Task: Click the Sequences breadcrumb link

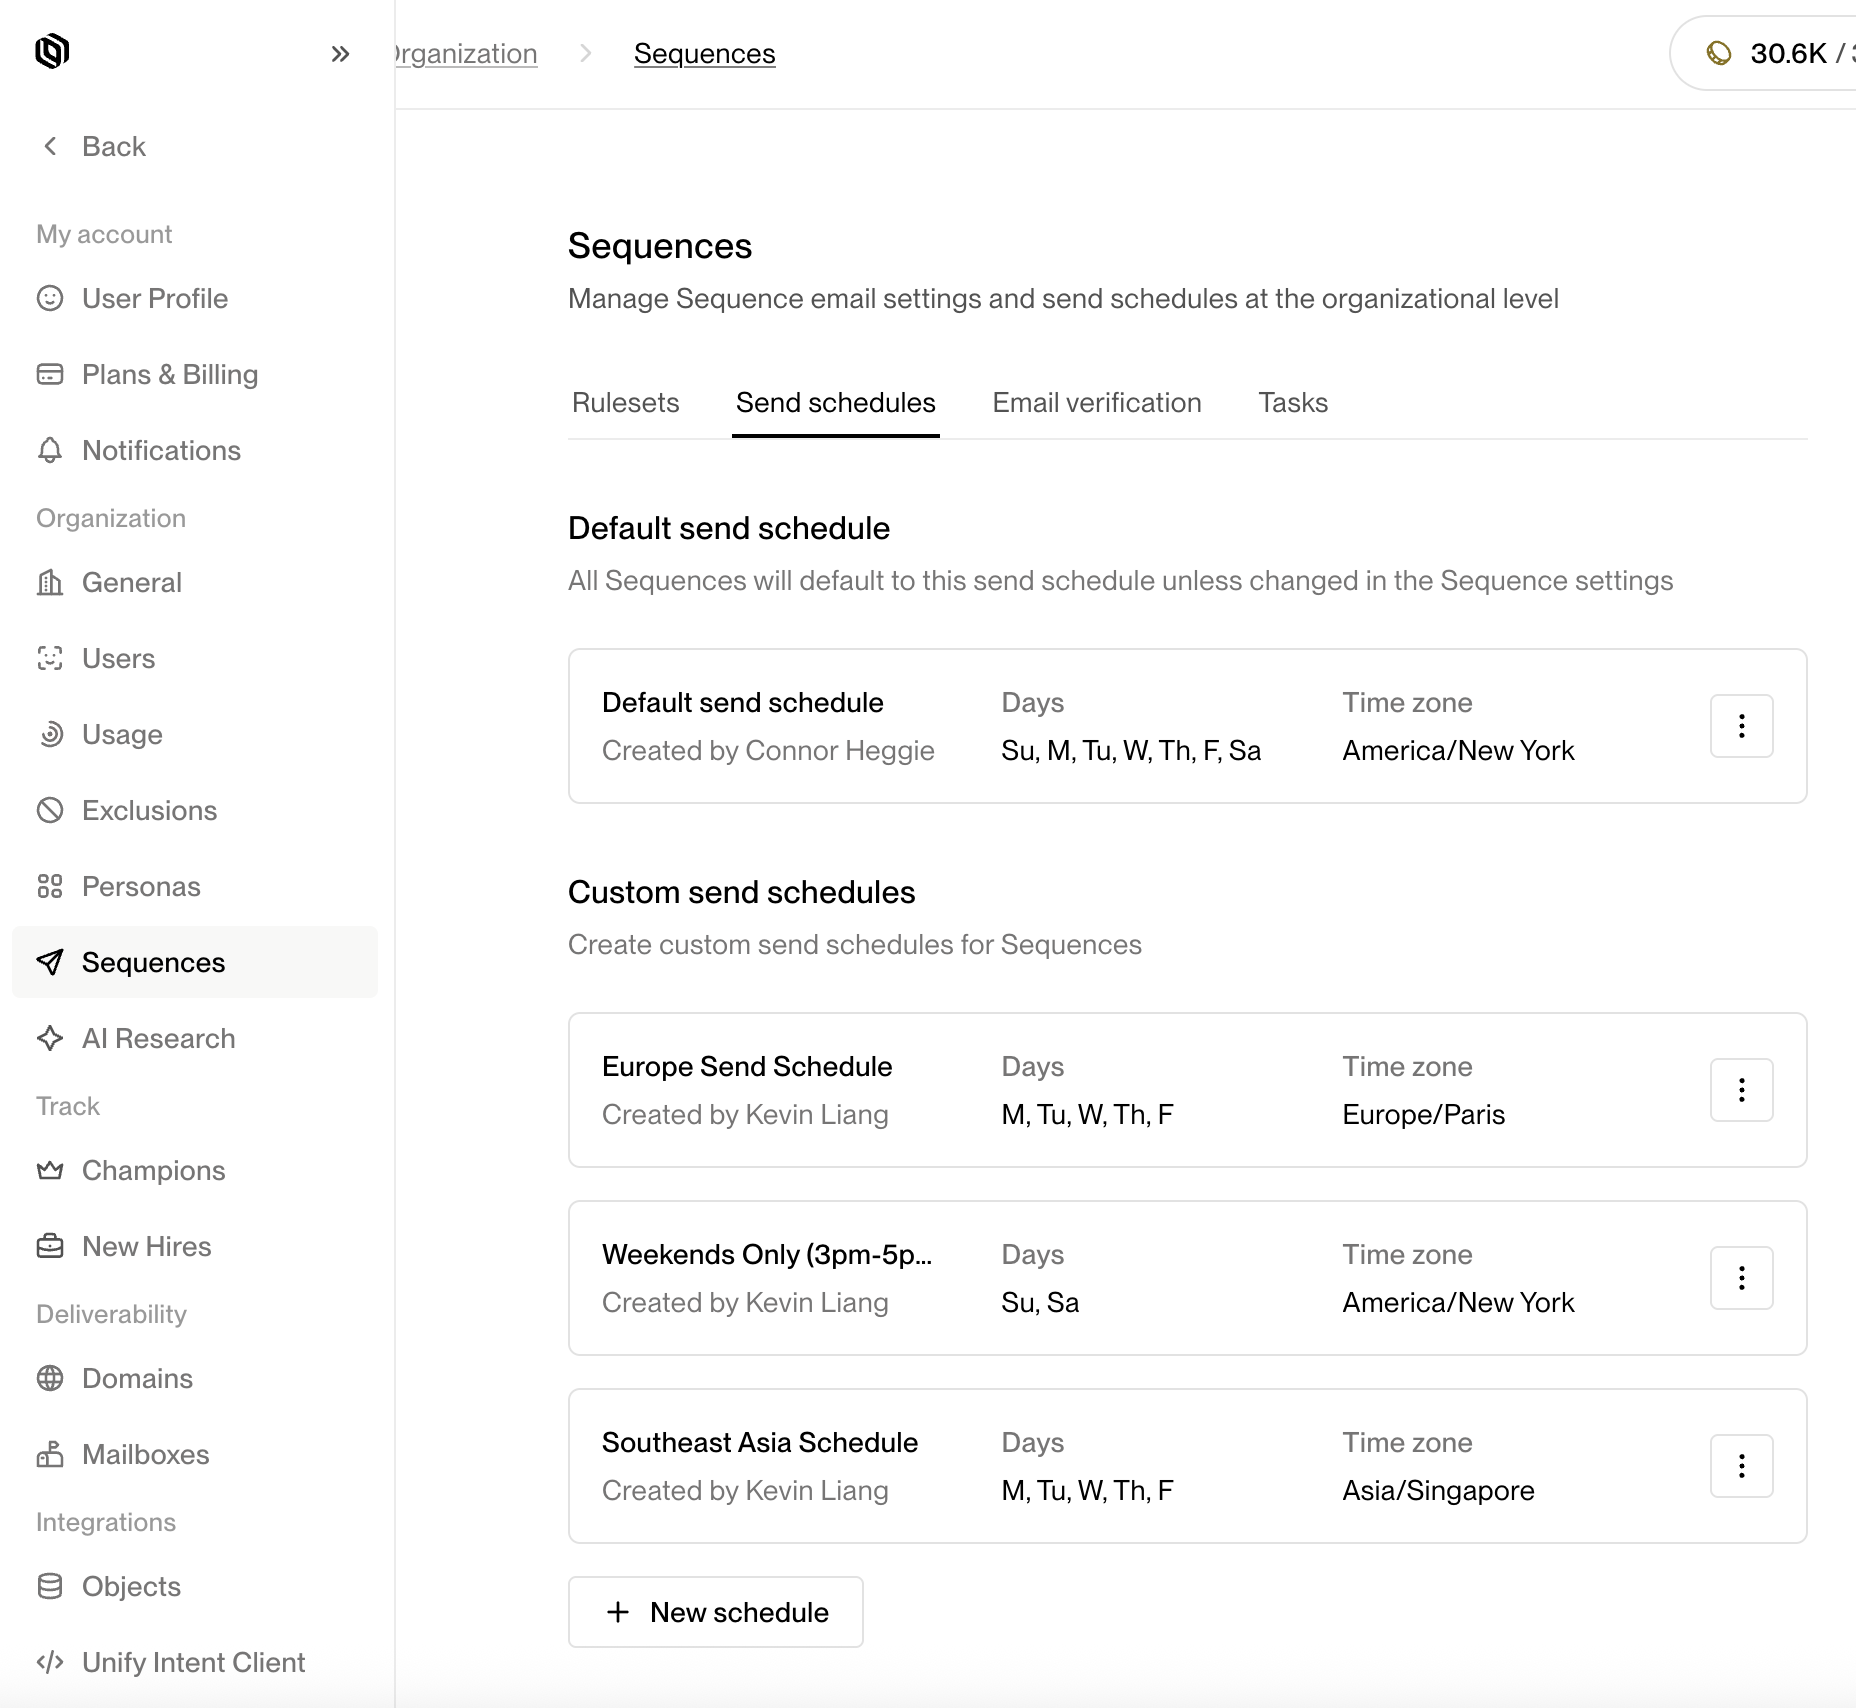Action: pos(704,53)
